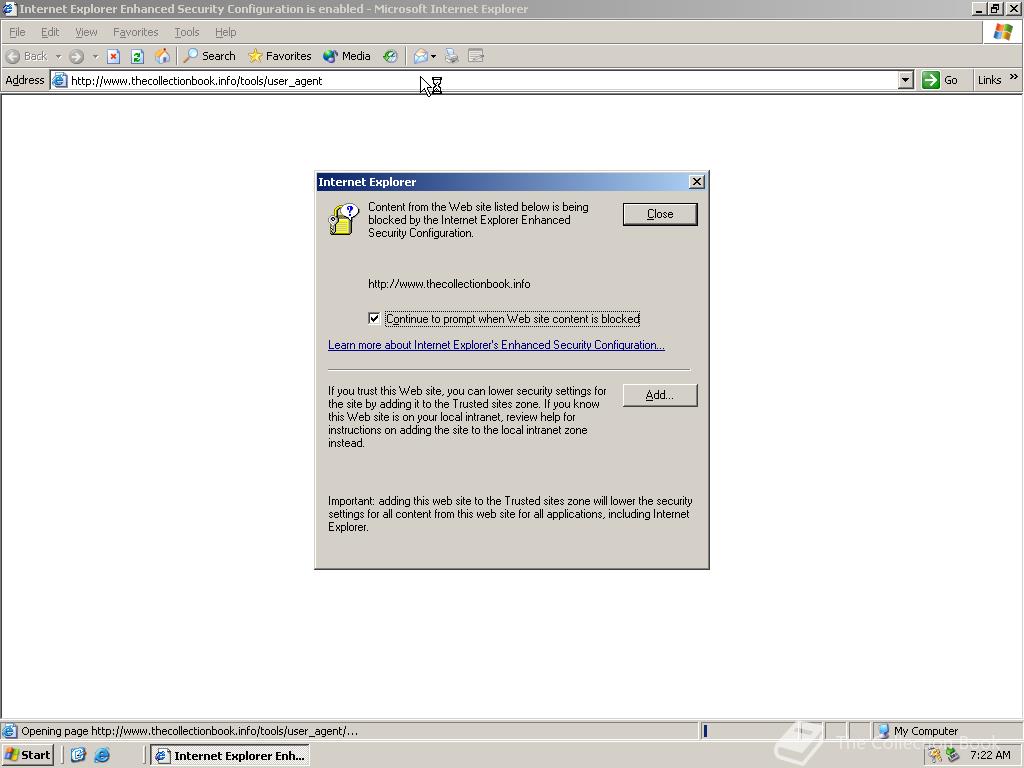Open the Forward history dropdown arrow
This screenshot has width=1024, height=768.
click(95, 57)
